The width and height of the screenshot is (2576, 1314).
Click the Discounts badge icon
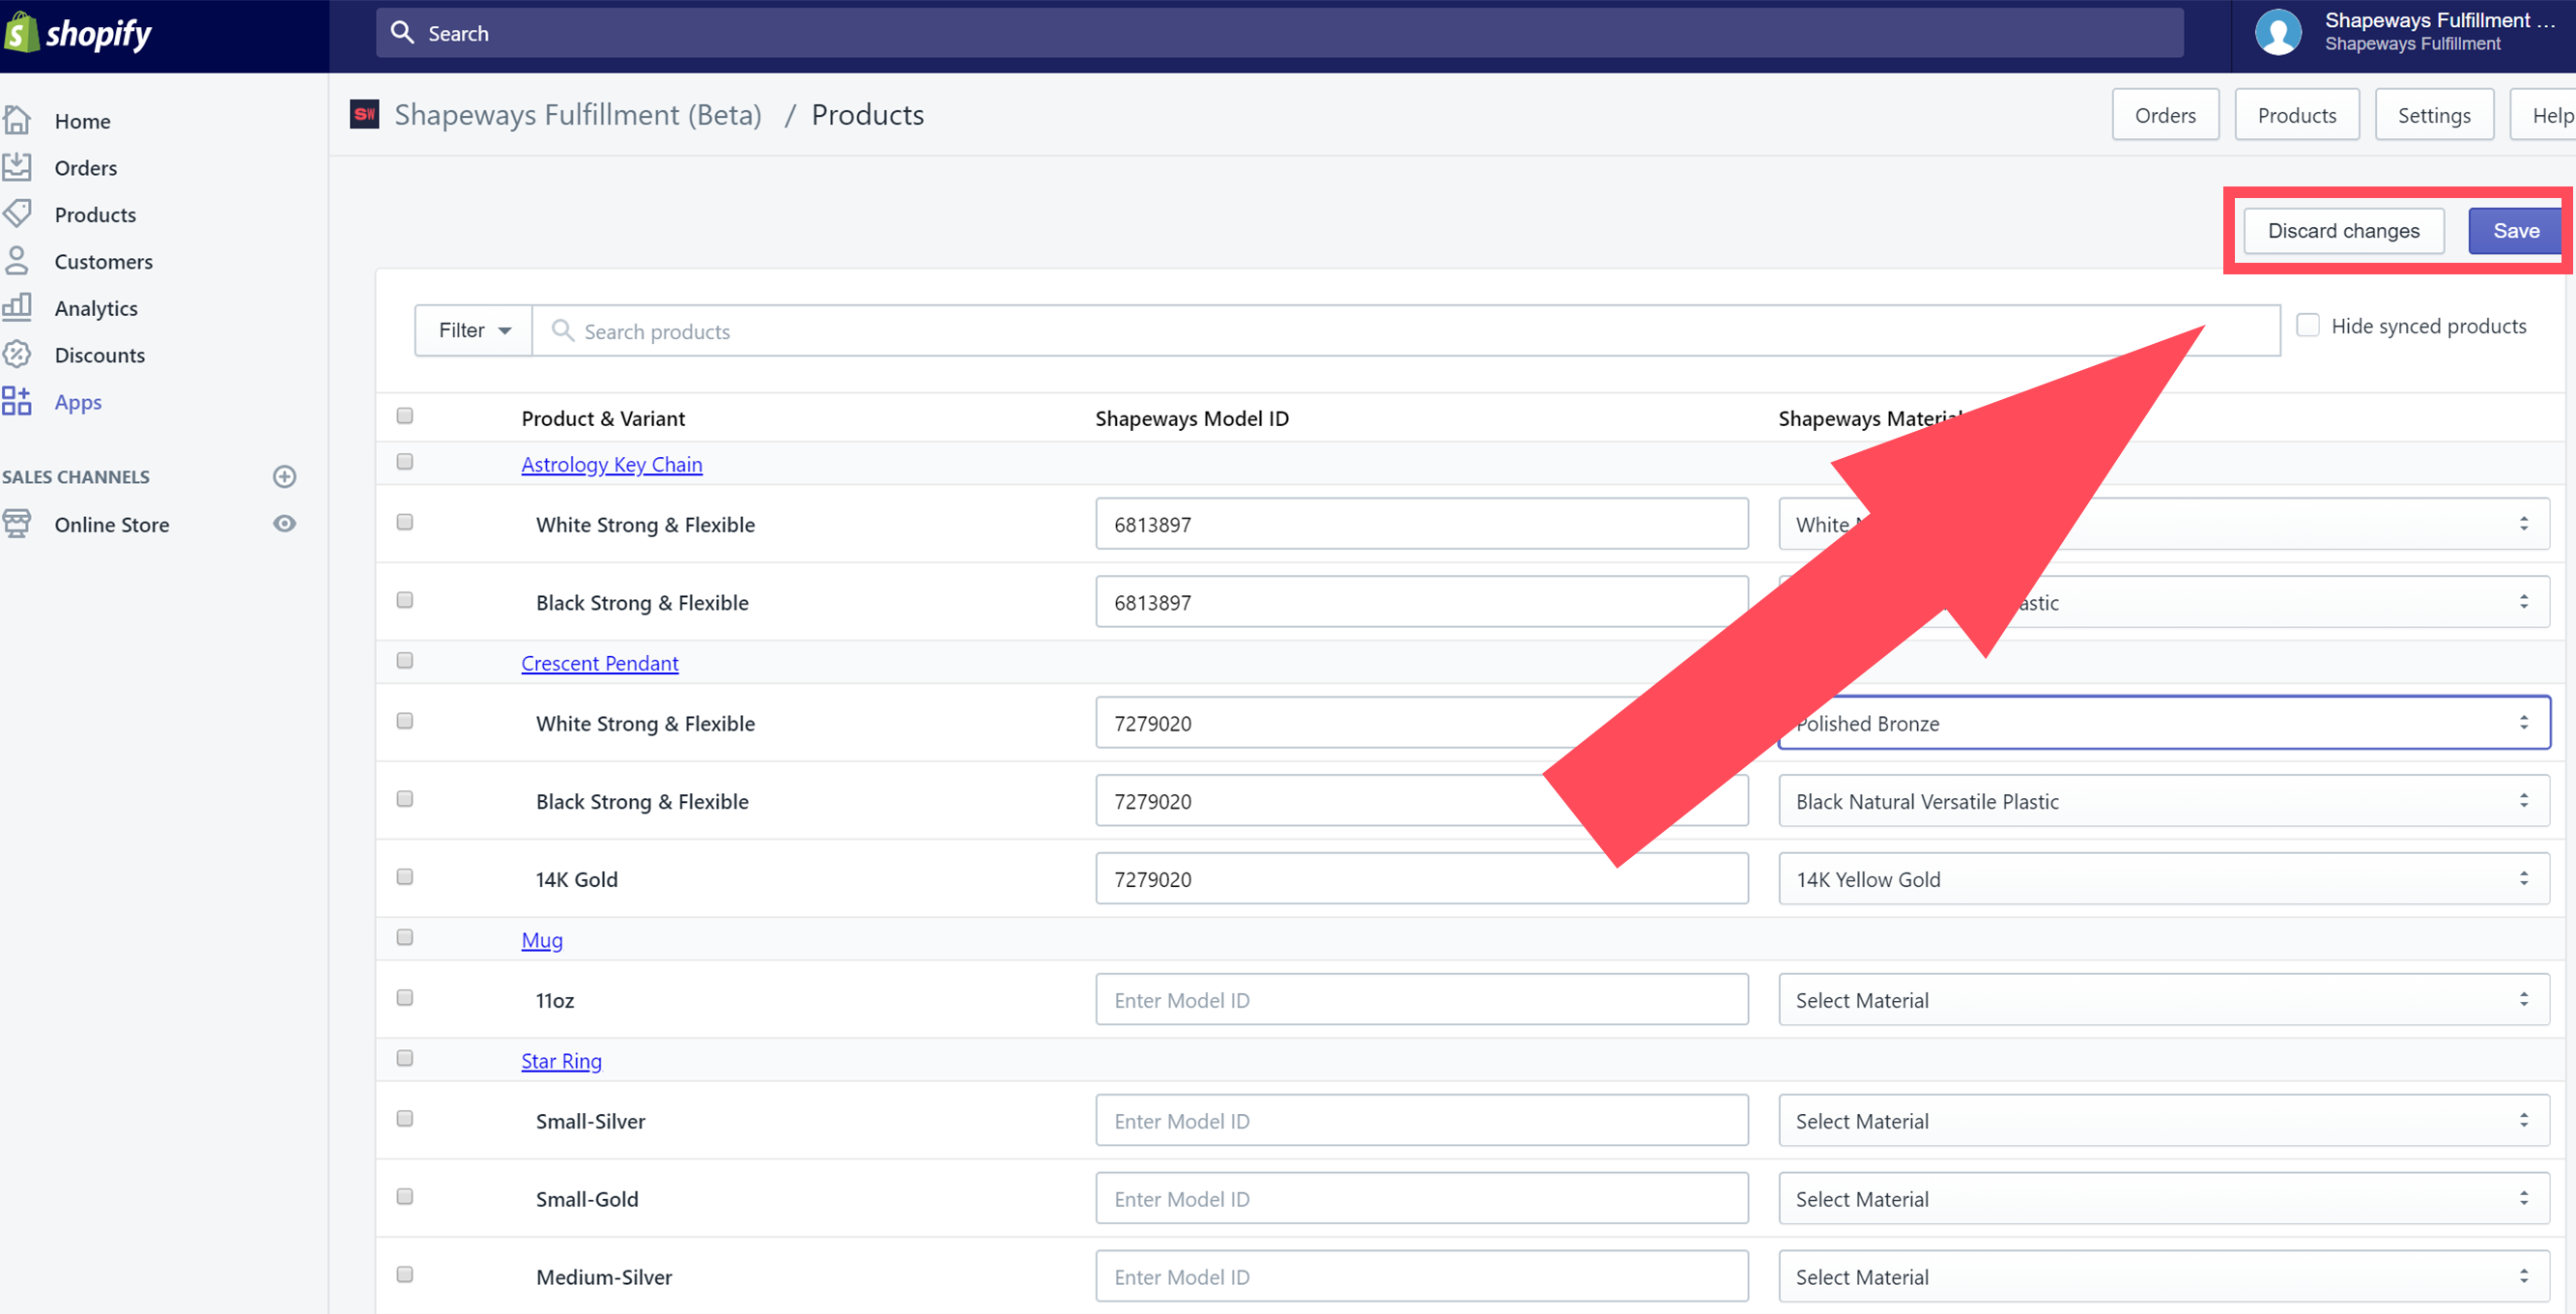pos(17,354)
